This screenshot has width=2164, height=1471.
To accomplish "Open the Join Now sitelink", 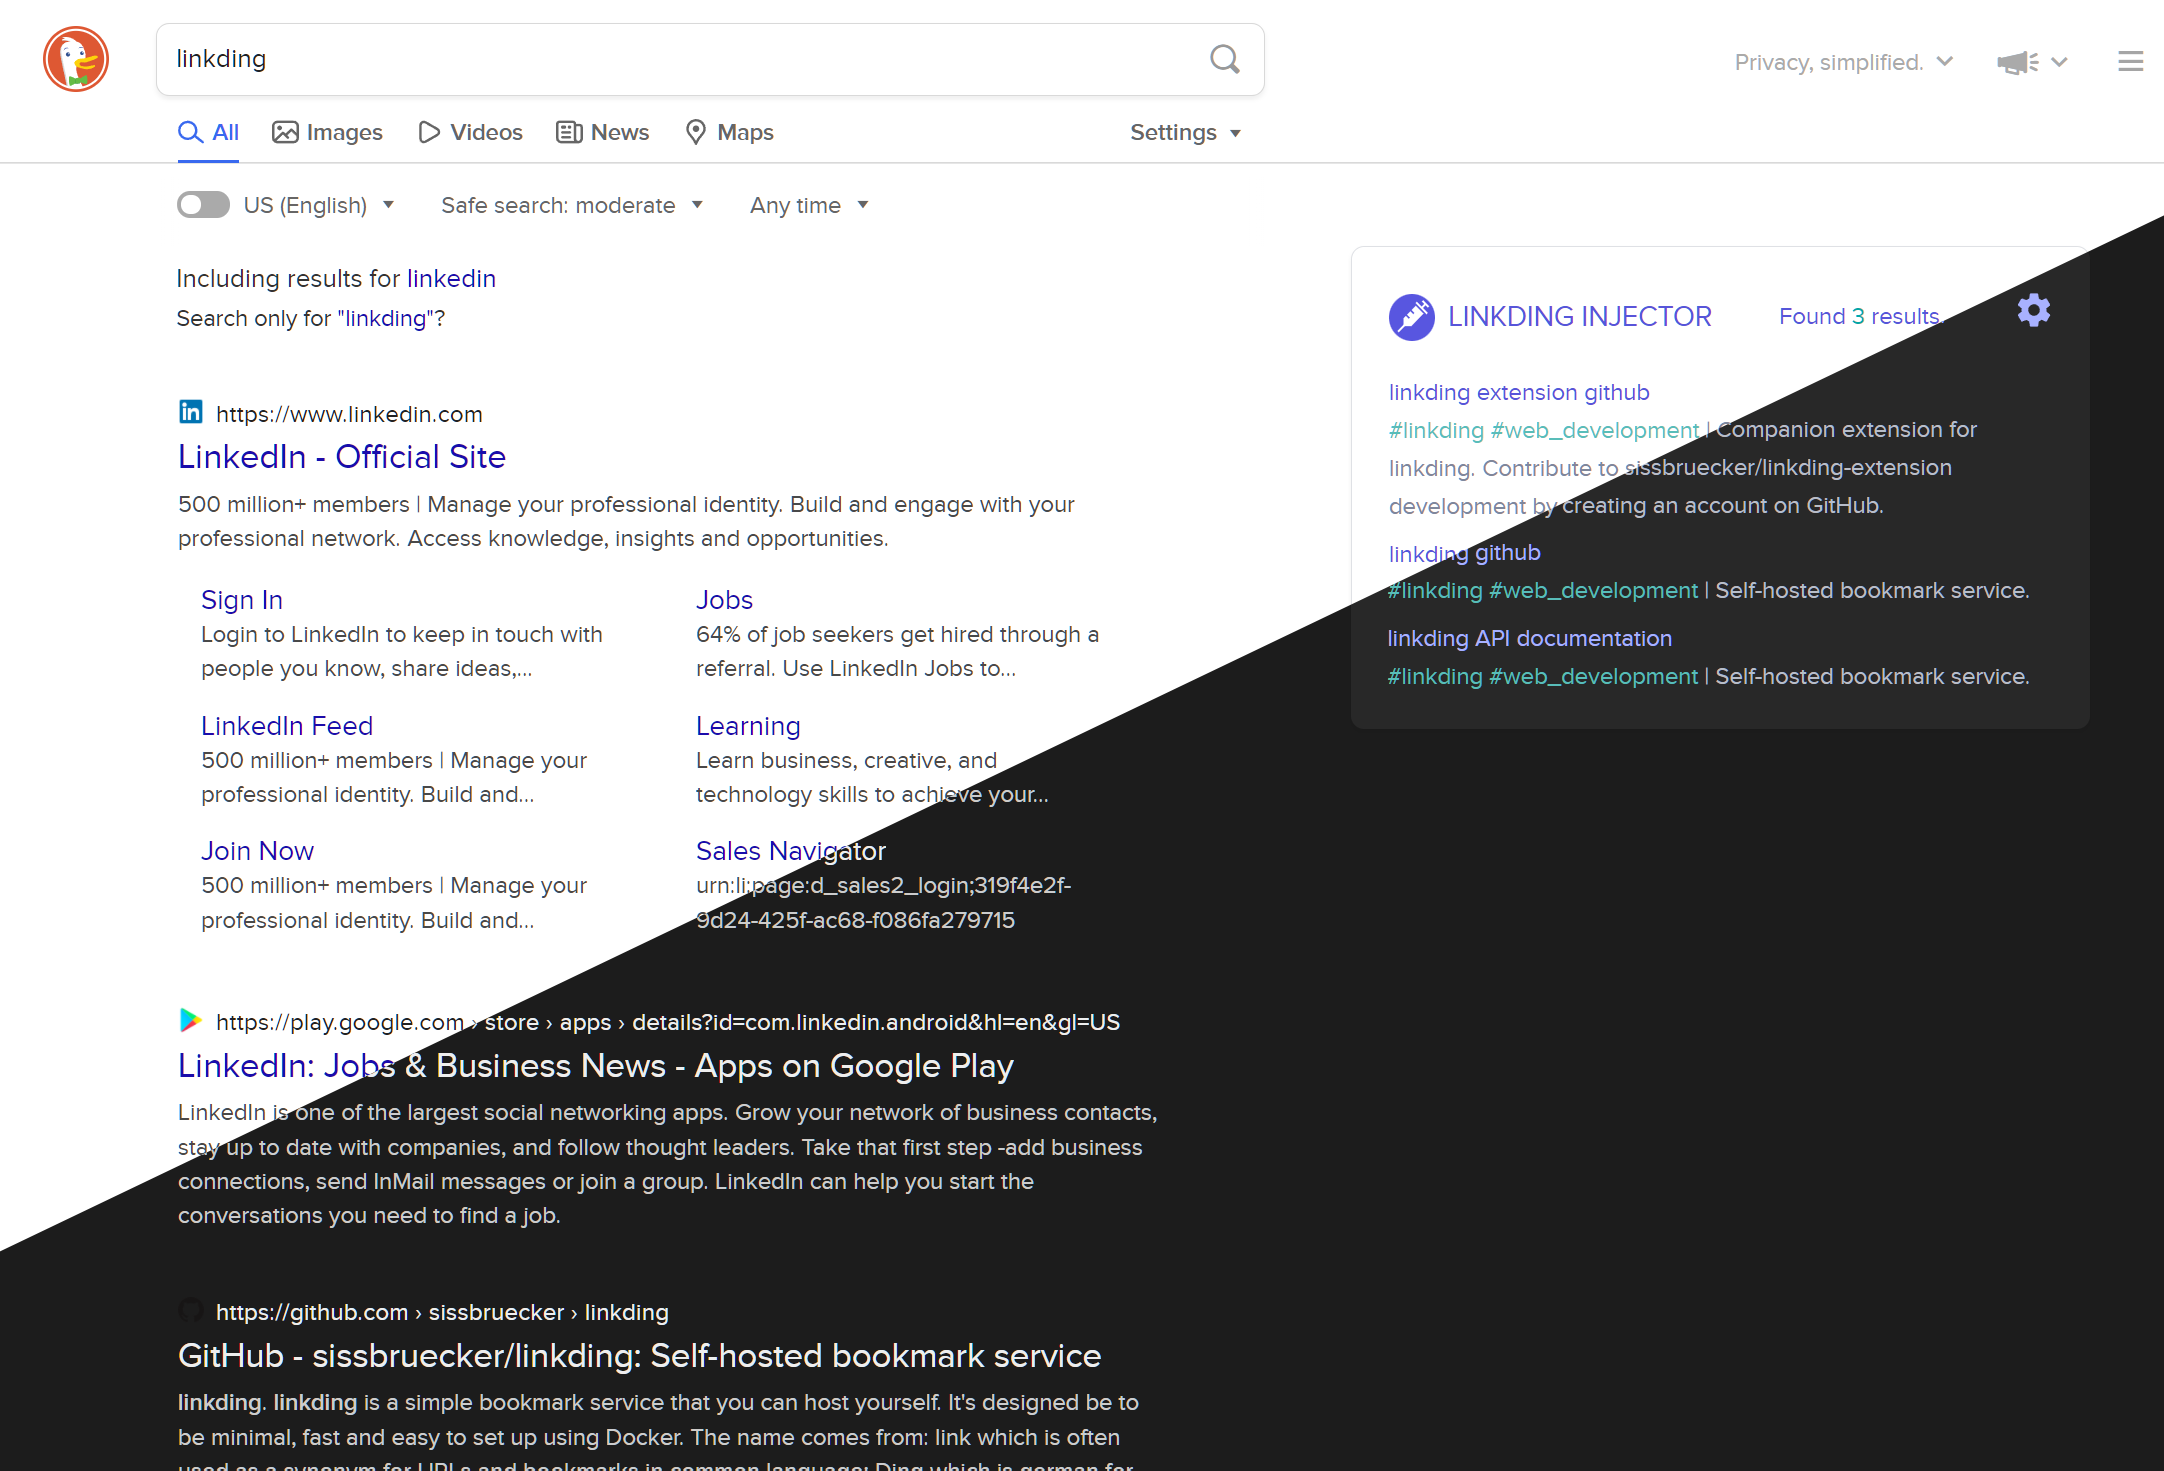I will click(x=257, y=851).
